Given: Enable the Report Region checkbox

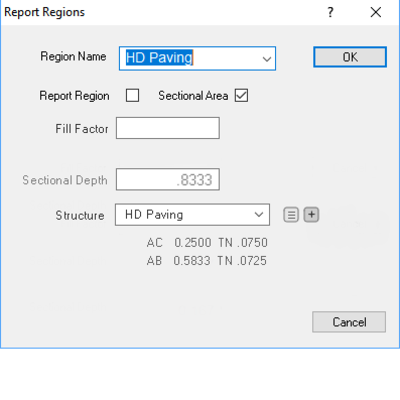Looking at the screenshot, I should [x=132, y=95].
